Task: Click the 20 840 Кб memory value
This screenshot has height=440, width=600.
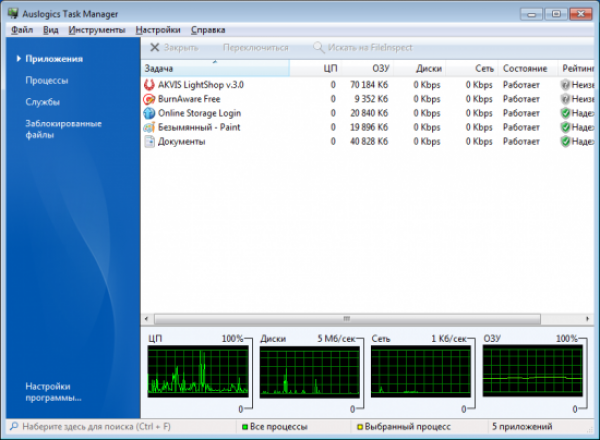Action: 369,113
